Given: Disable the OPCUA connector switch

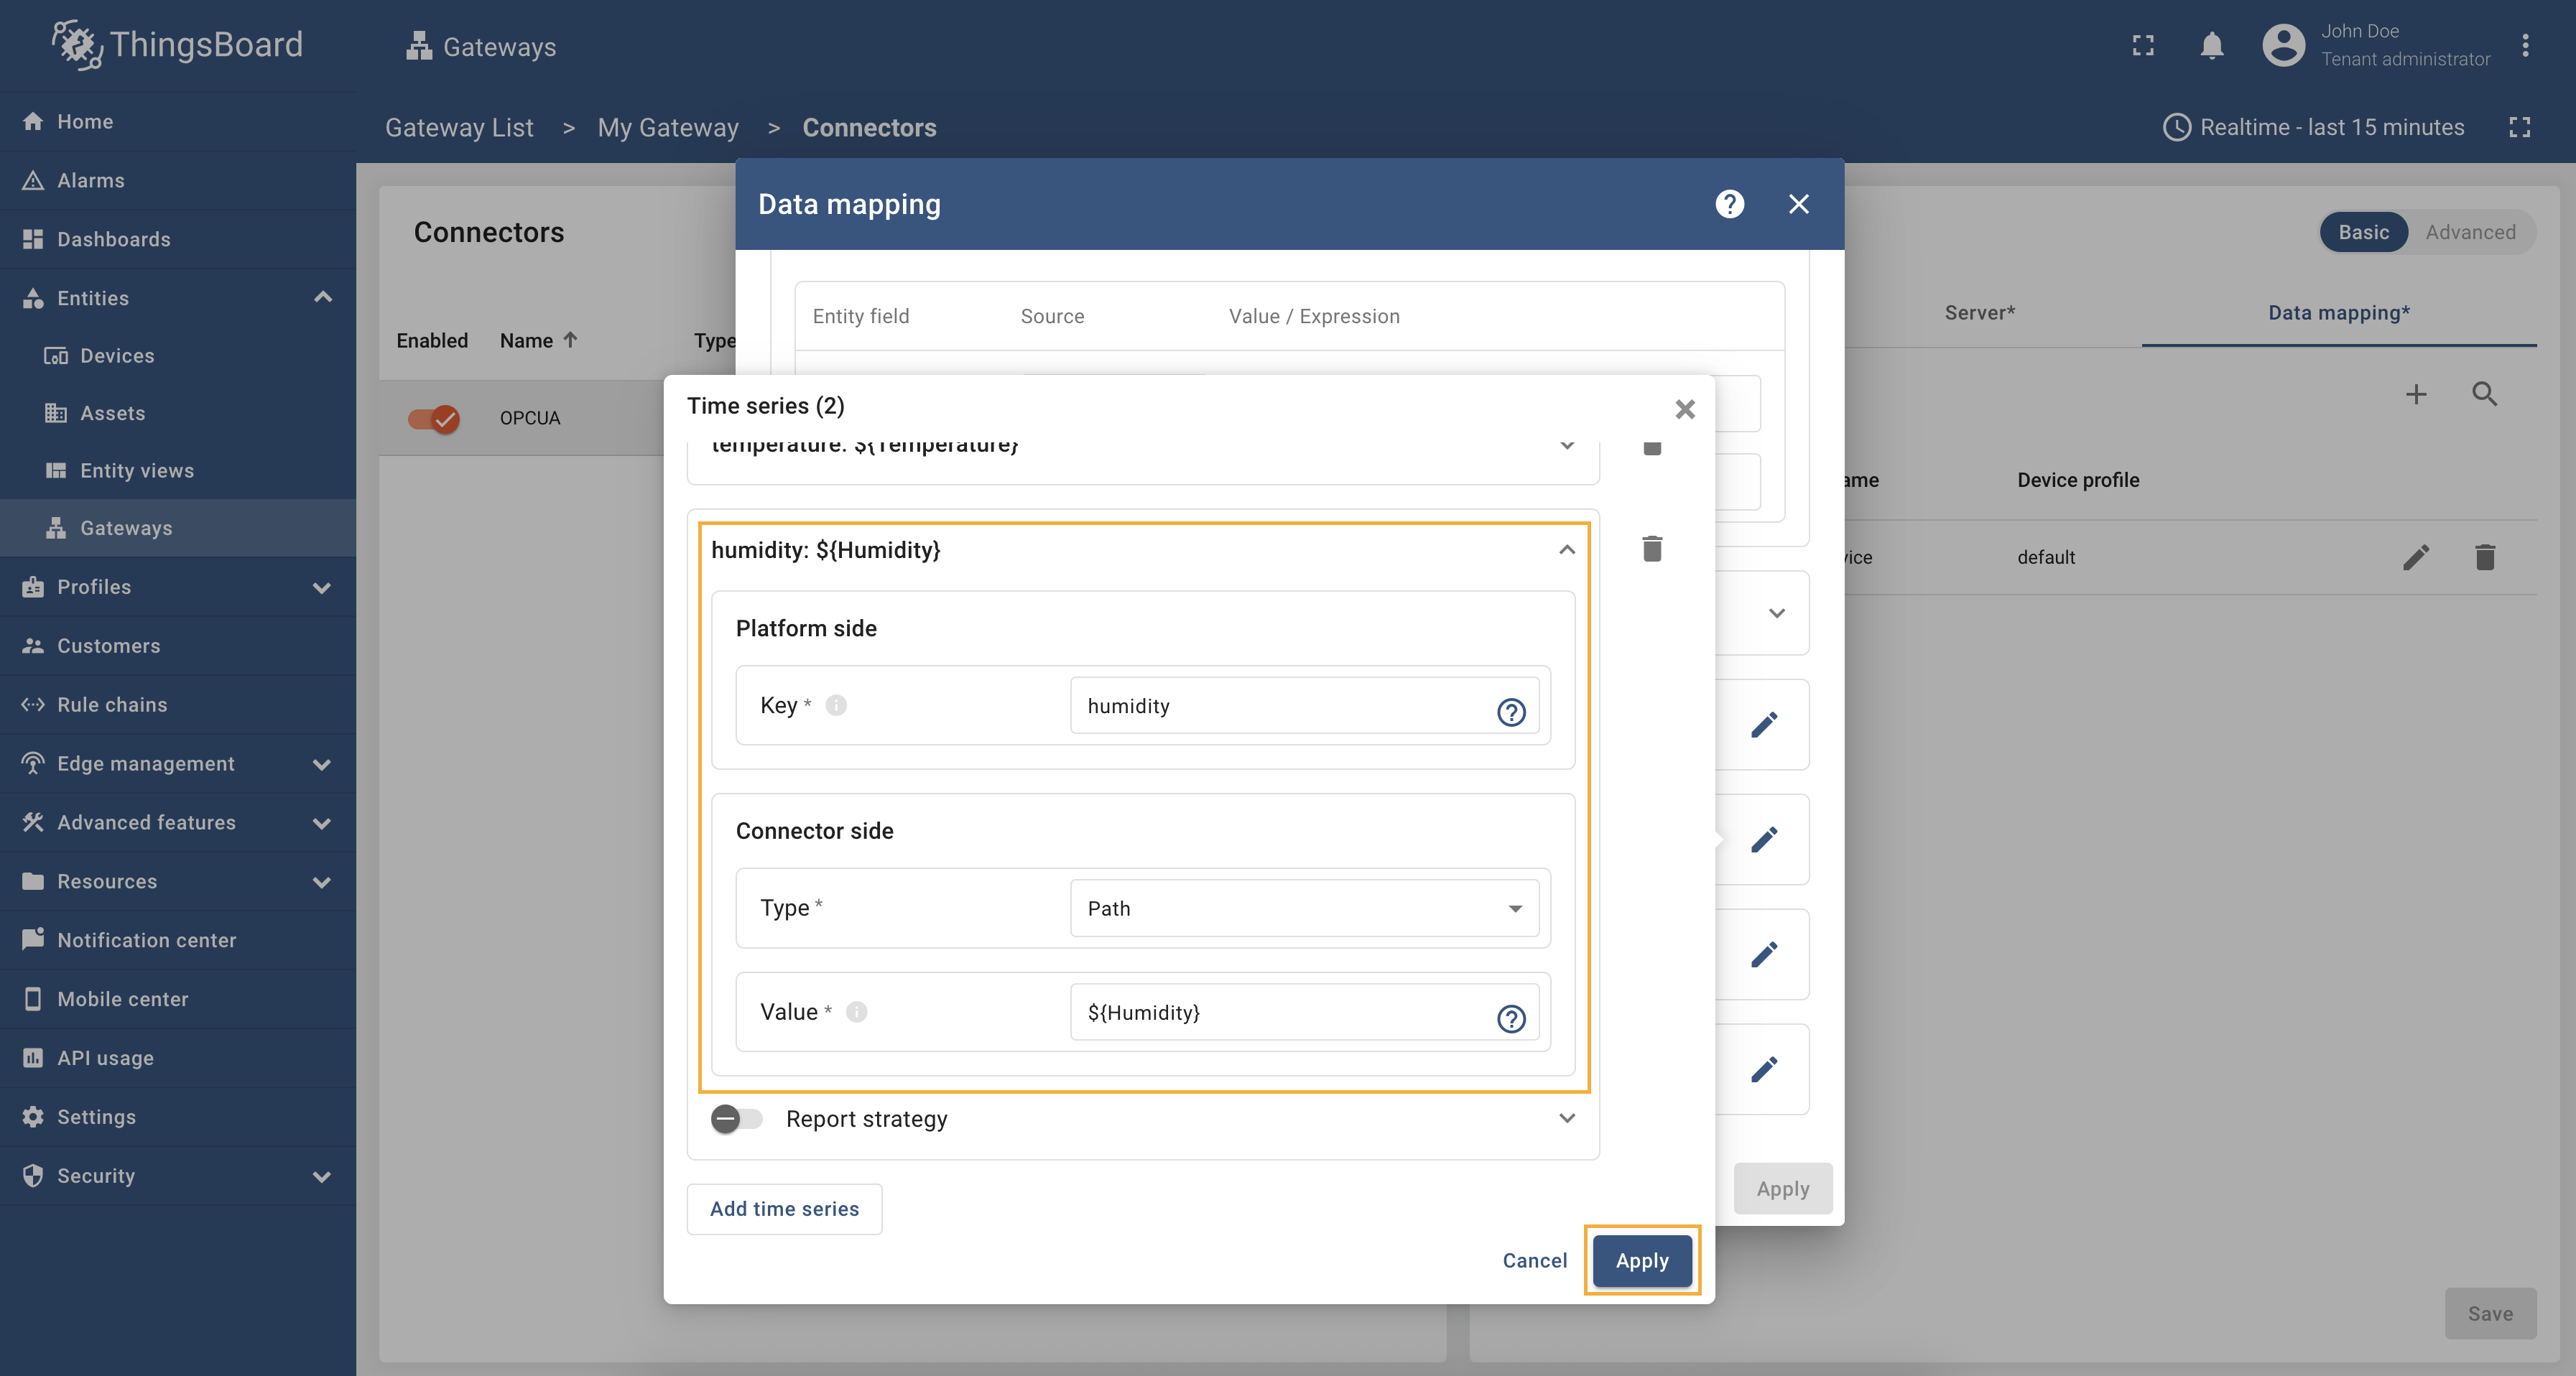Looking at the screenshot, I should pos(434,418).
